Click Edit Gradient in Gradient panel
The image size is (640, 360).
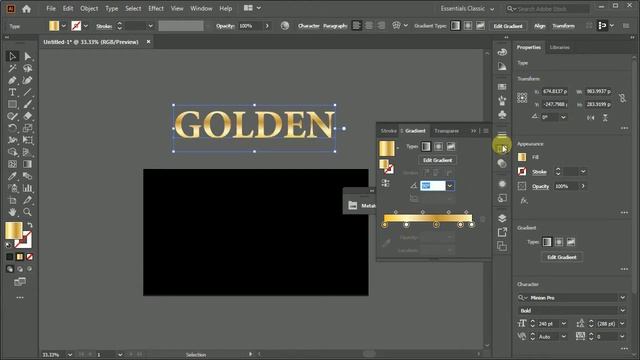point(437,160)
